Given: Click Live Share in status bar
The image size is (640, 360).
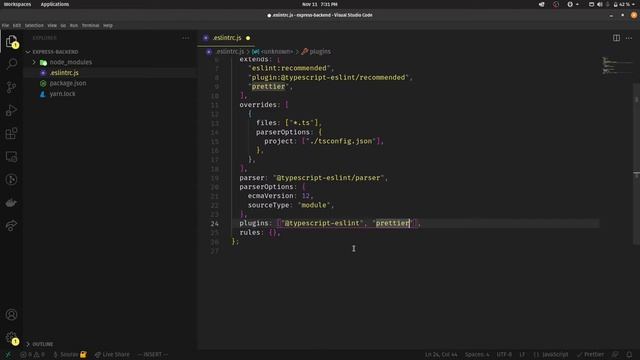Looking at the screenshot, I should (112, 355).
